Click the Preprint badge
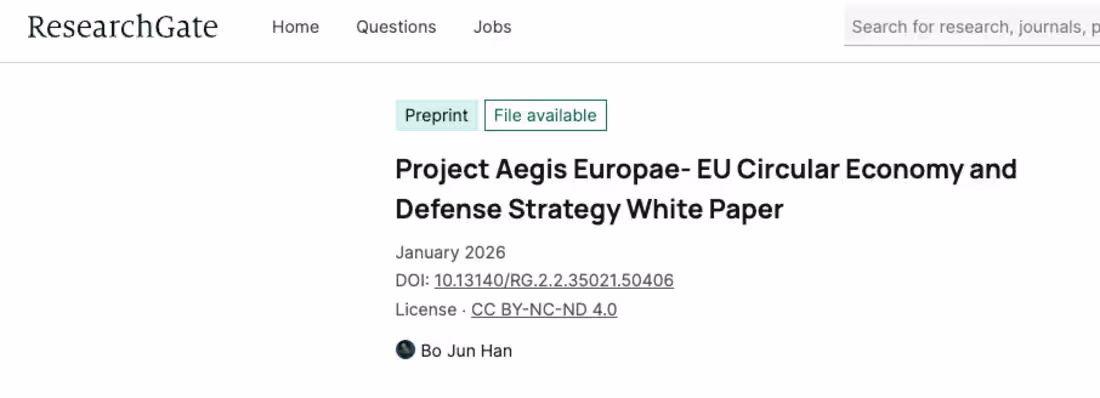 click(x=436, y=115)
